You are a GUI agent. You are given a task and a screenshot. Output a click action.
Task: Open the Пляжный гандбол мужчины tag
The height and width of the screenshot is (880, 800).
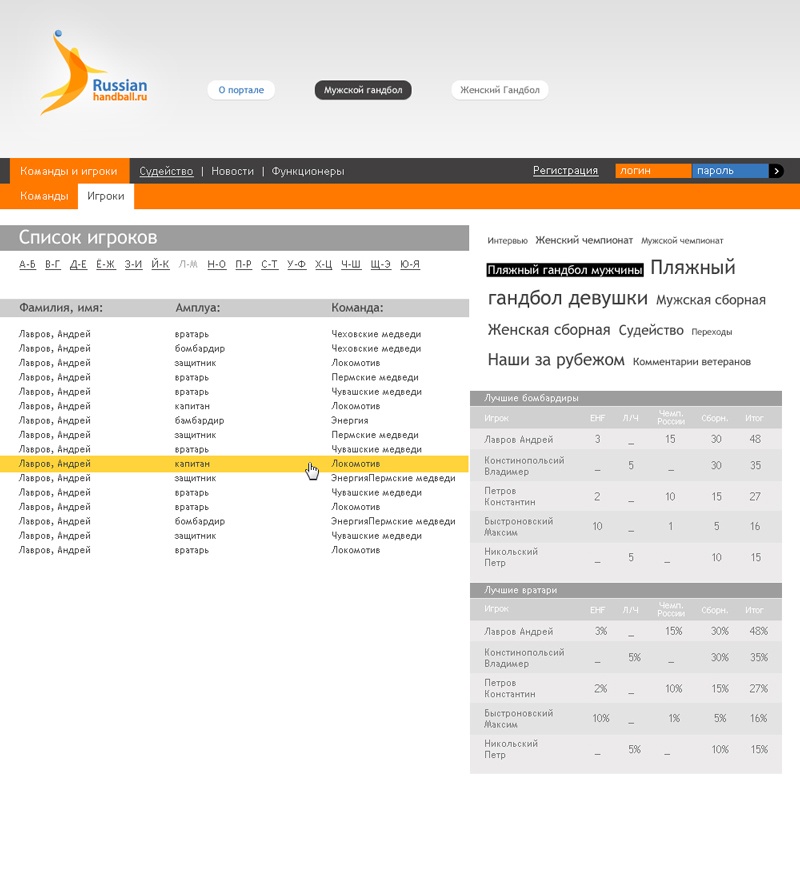[564, 271]
